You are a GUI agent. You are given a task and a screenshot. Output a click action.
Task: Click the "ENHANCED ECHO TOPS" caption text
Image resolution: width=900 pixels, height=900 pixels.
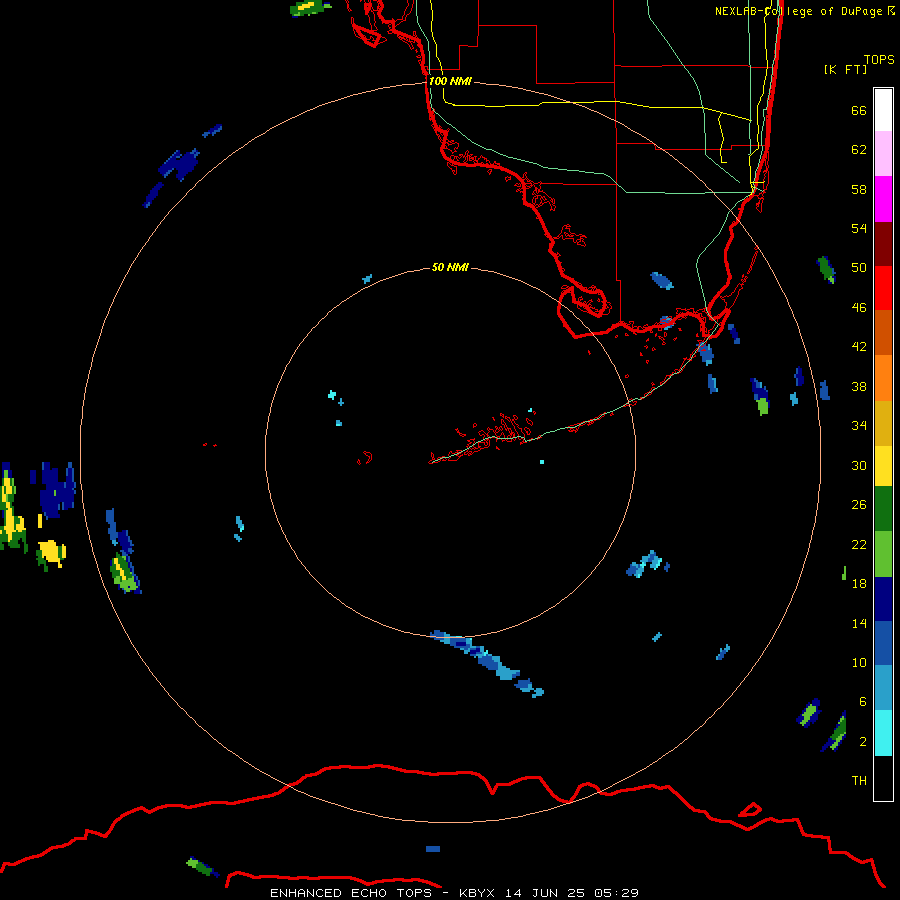(352, 893)
